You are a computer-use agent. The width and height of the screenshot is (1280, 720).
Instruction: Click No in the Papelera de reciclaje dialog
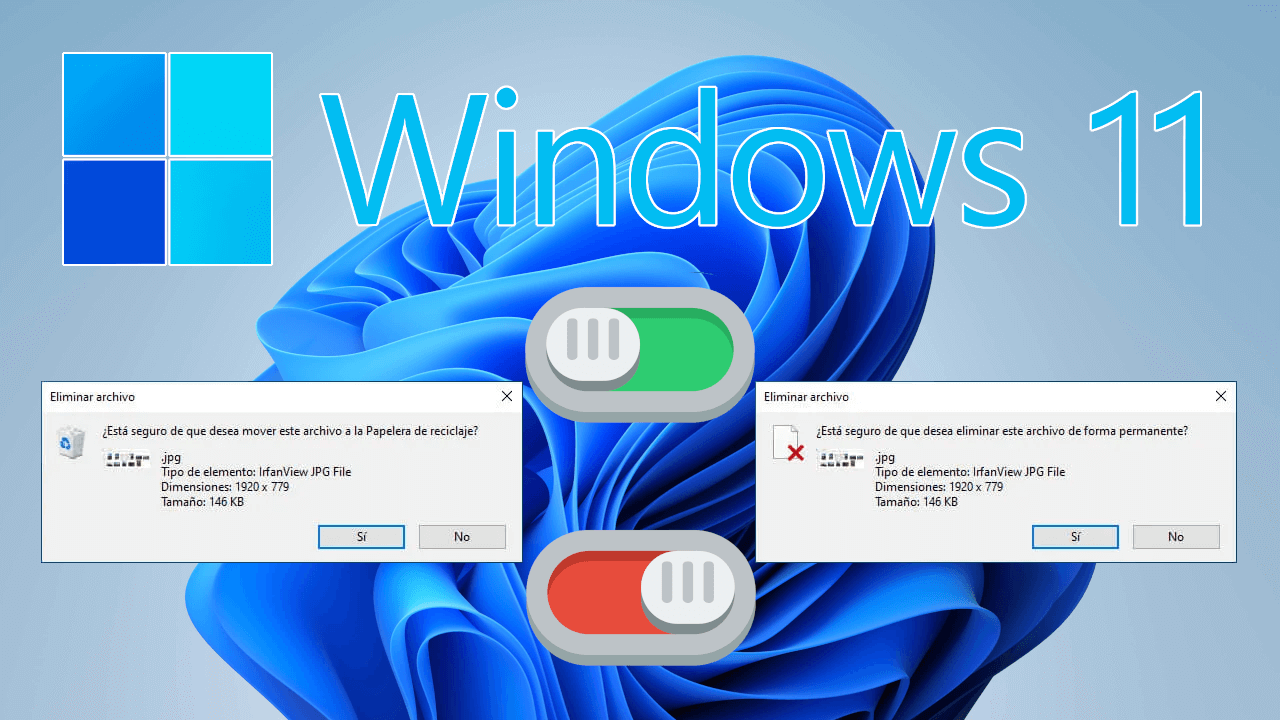[462, 536]
